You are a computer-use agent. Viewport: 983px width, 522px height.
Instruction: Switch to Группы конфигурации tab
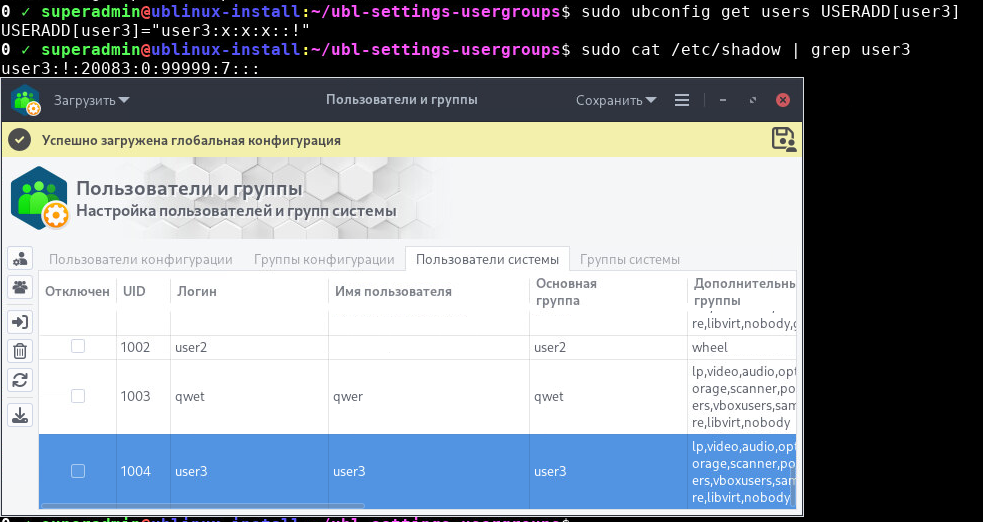[324, 259]
